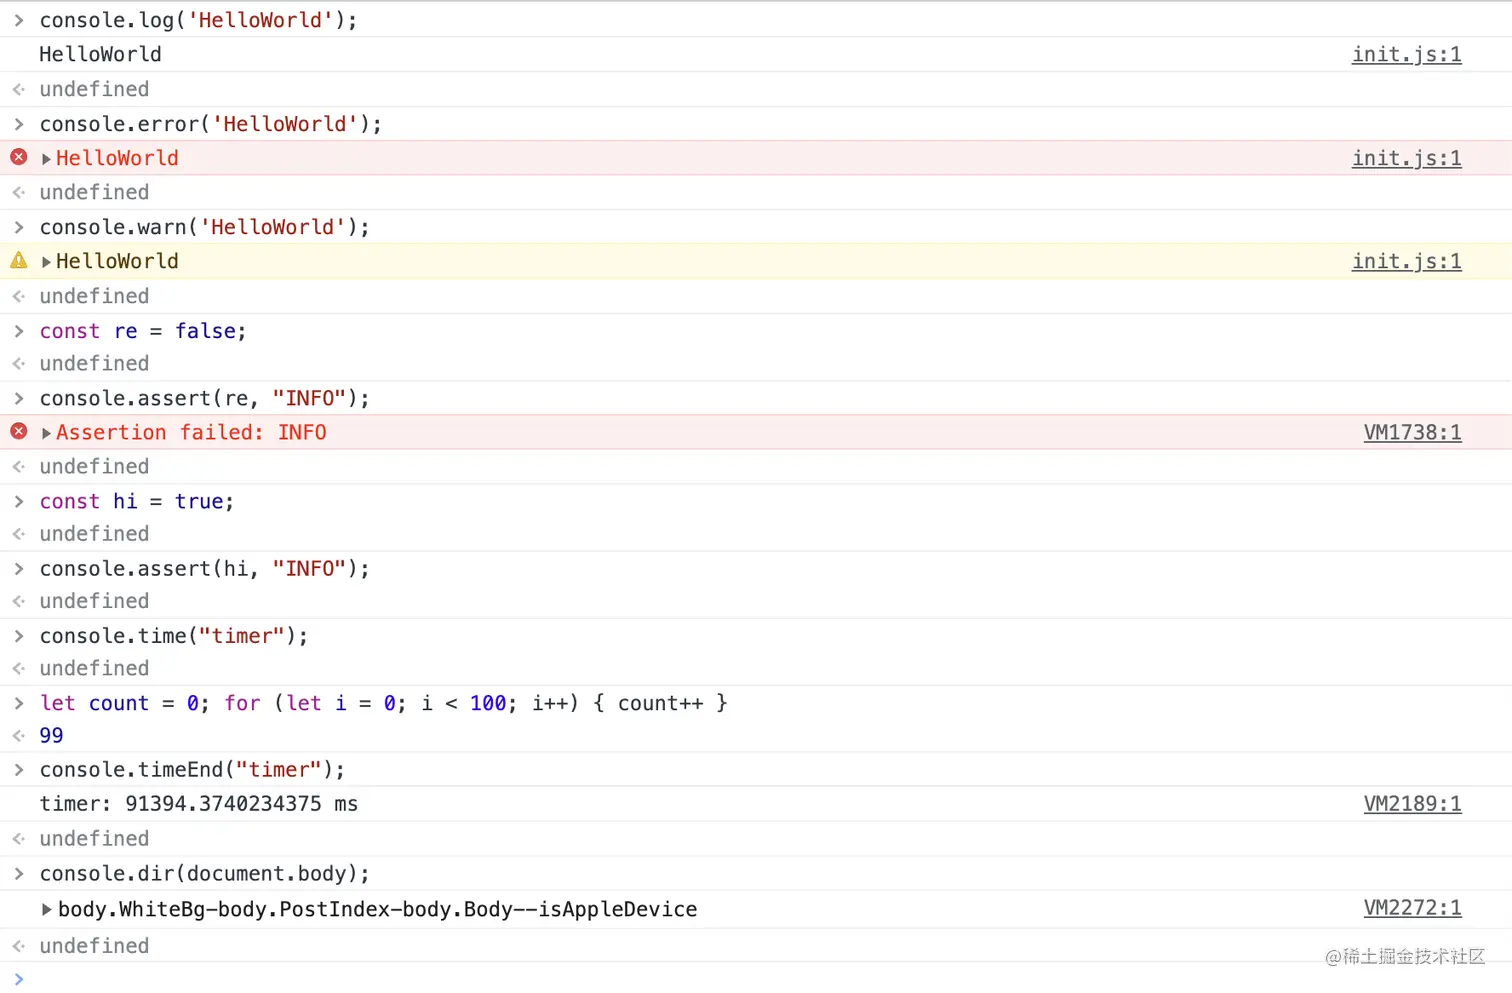
Task: Open init.js:1 link on the error row
Action: (x=1406, y=158)
